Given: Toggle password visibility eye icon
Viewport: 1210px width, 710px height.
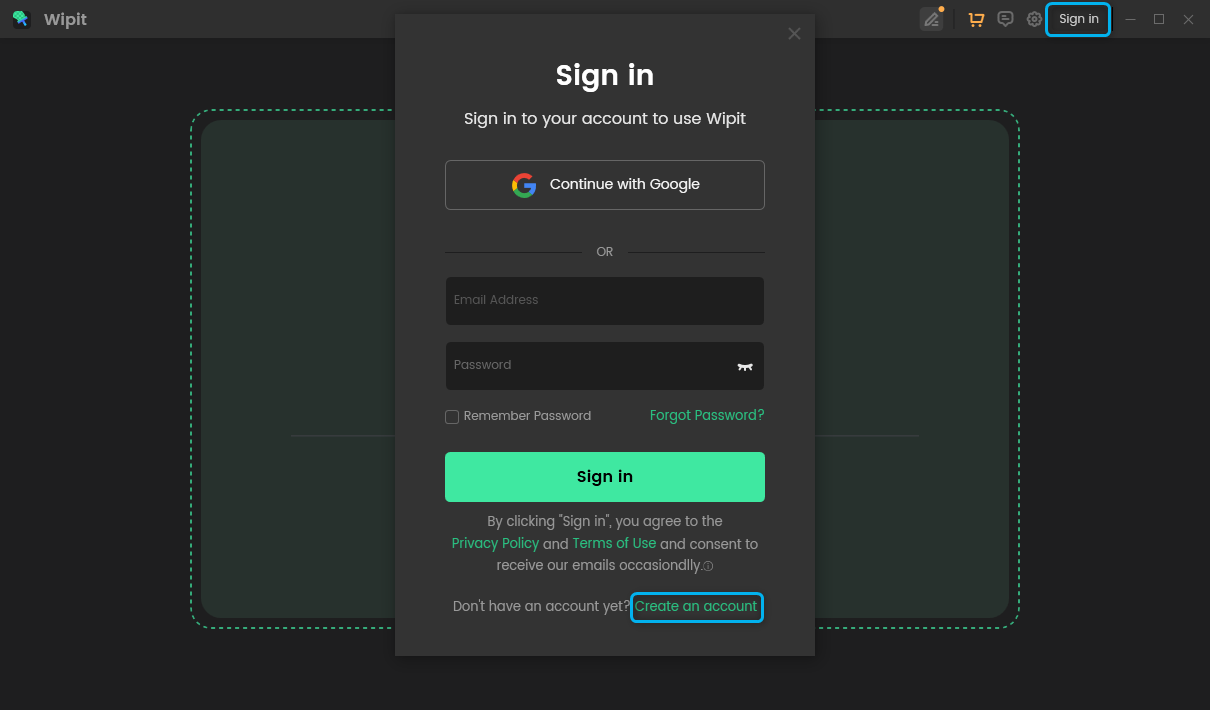Looking at the screenshot, I should click(x=744, y=367).
